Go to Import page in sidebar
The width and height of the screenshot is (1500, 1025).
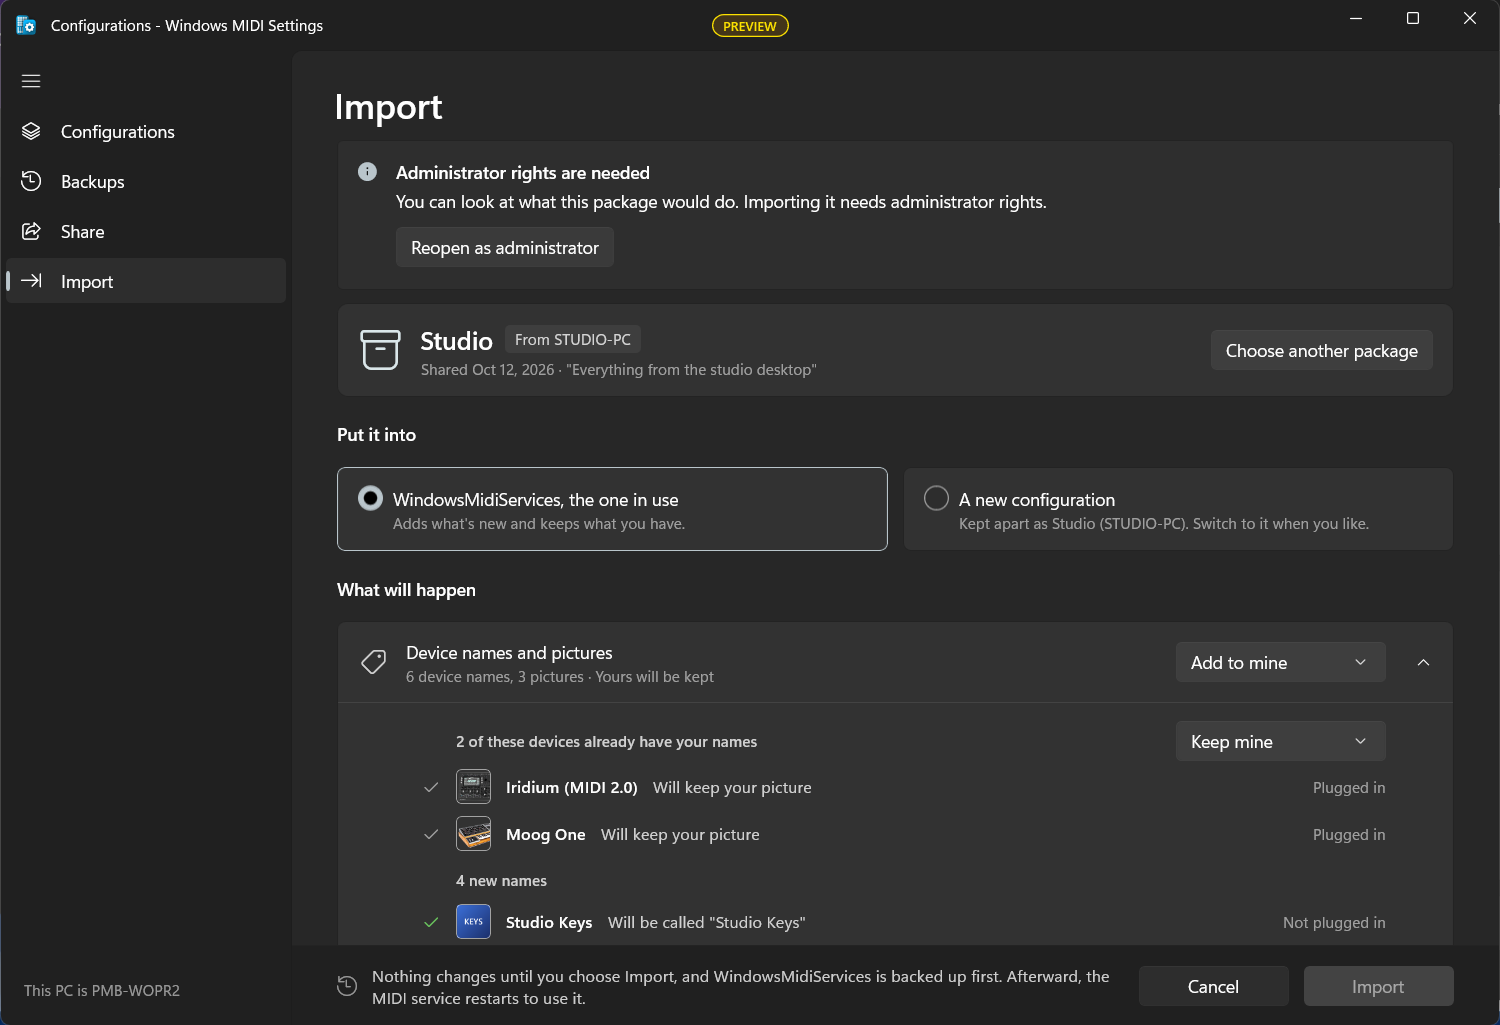click(146, 281)
